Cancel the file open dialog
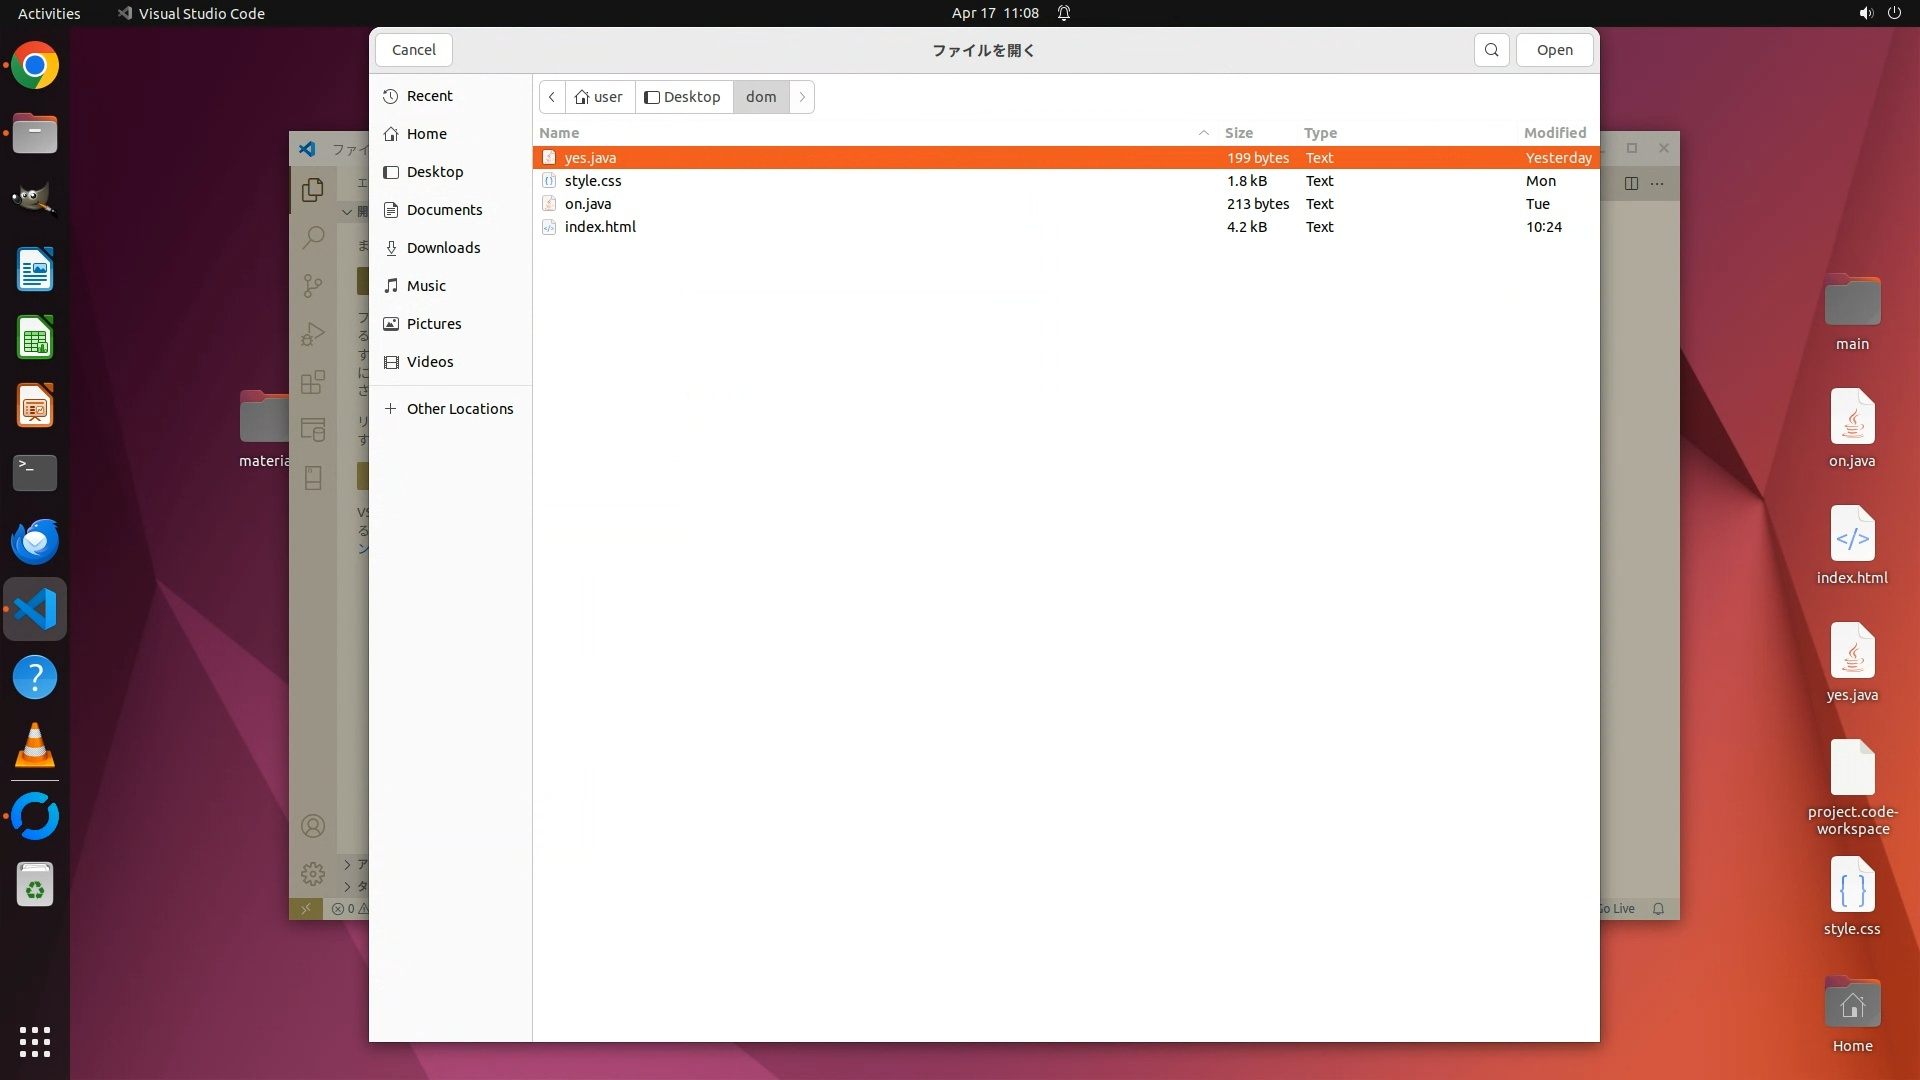Viewport: 1920px width, 1080px height. click(413, 50)
